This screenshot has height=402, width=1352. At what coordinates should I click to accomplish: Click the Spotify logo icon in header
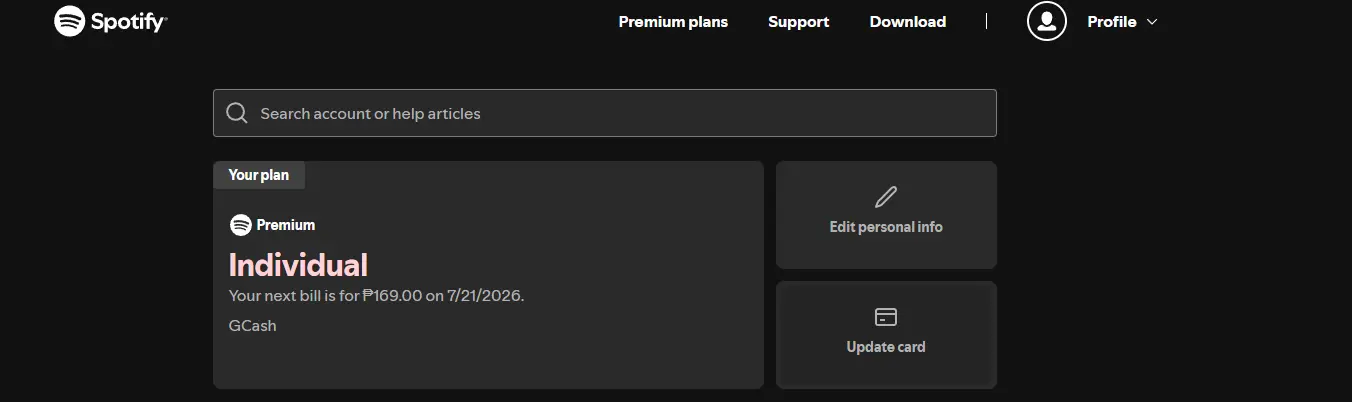70,21
